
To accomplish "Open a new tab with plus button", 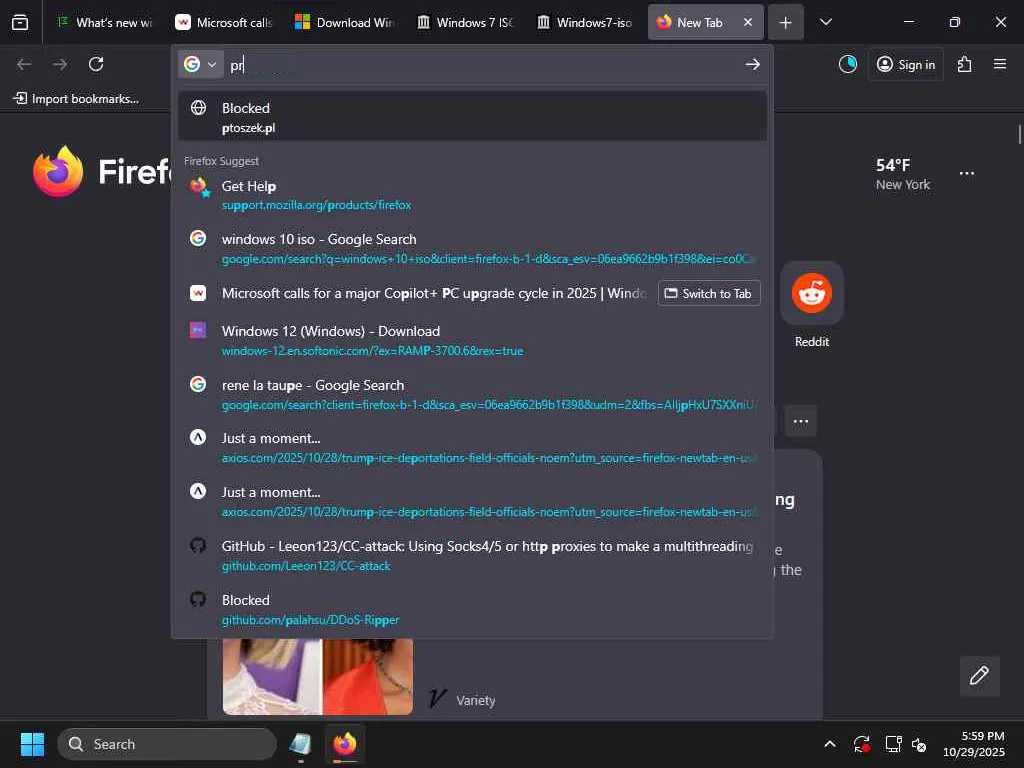I will (x=786, y=22).
